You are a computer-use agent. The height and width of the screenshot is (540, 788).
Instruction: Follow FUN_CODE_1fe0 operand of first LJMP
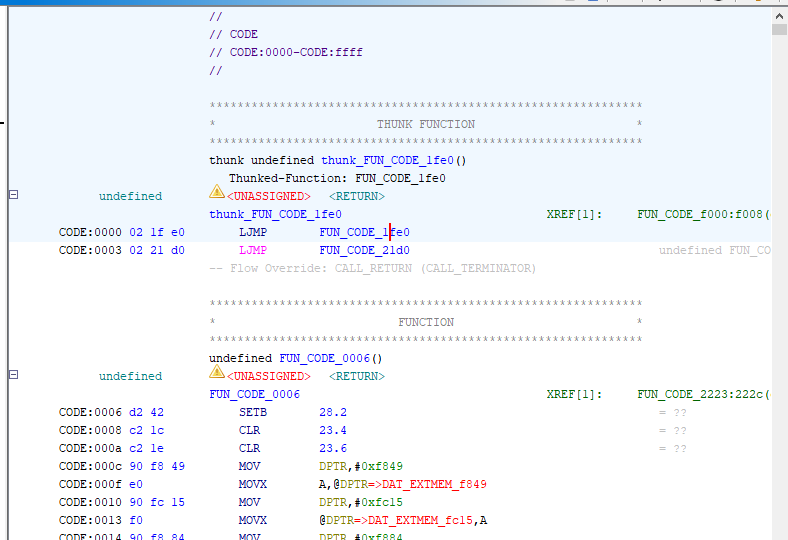[x=364, y=233]
